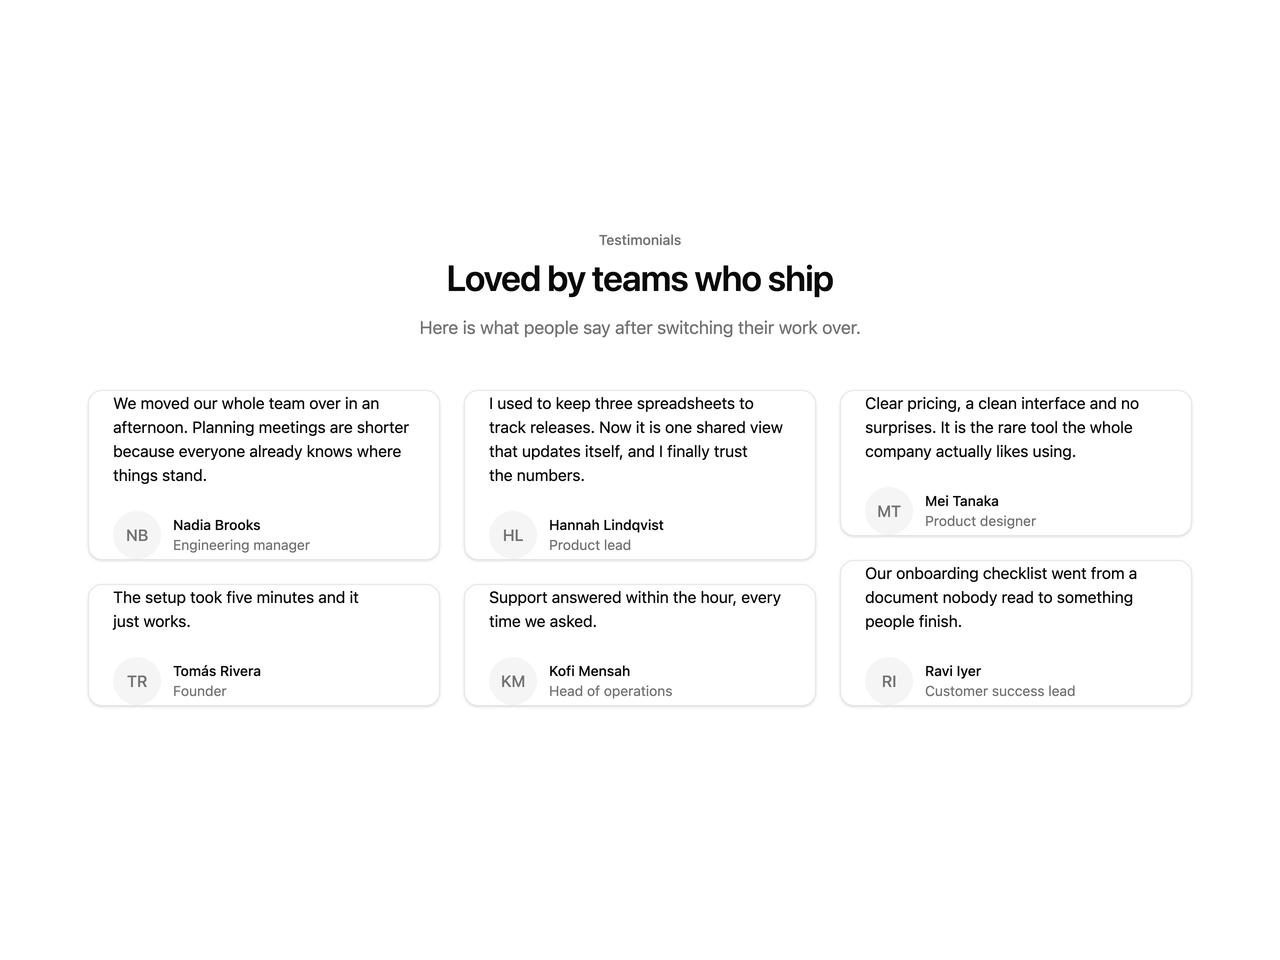The height and width of the screenshot is (960, 1280).
Task: Click the heading Loved by teams who ship
Action: point(640,279)
